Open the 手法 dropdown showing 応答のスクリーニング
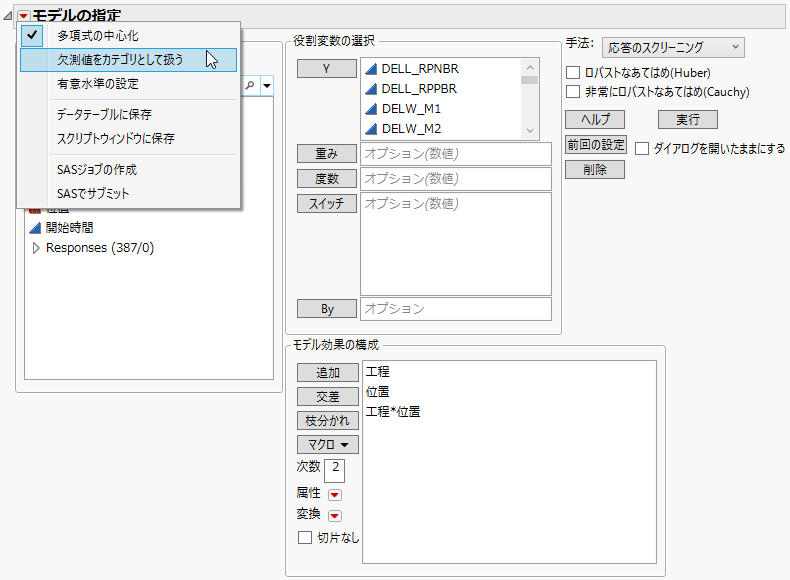The height and width of the screenshot is (580, 790). click(x=673, y=47)
